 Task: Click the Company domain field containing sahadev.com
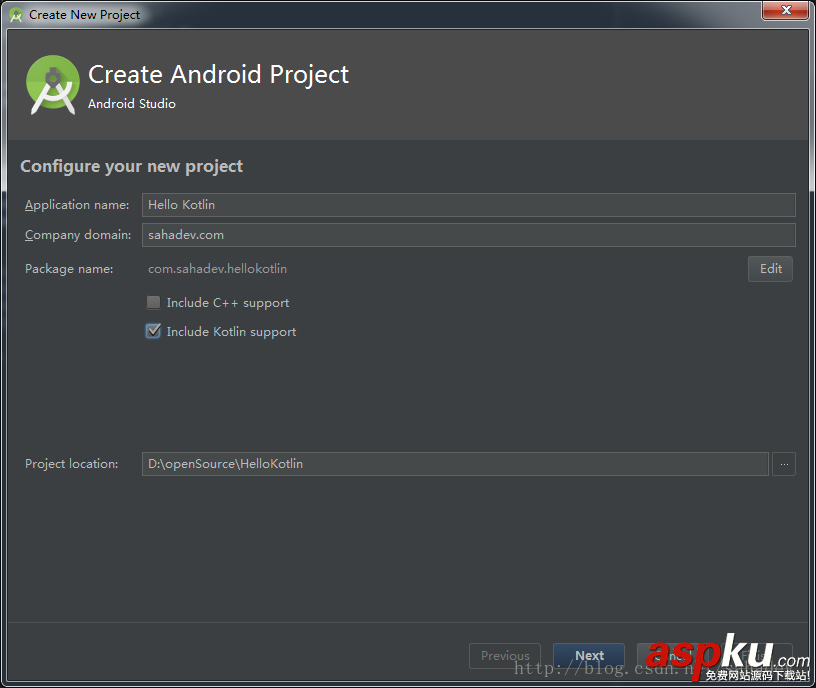[468, 235]
